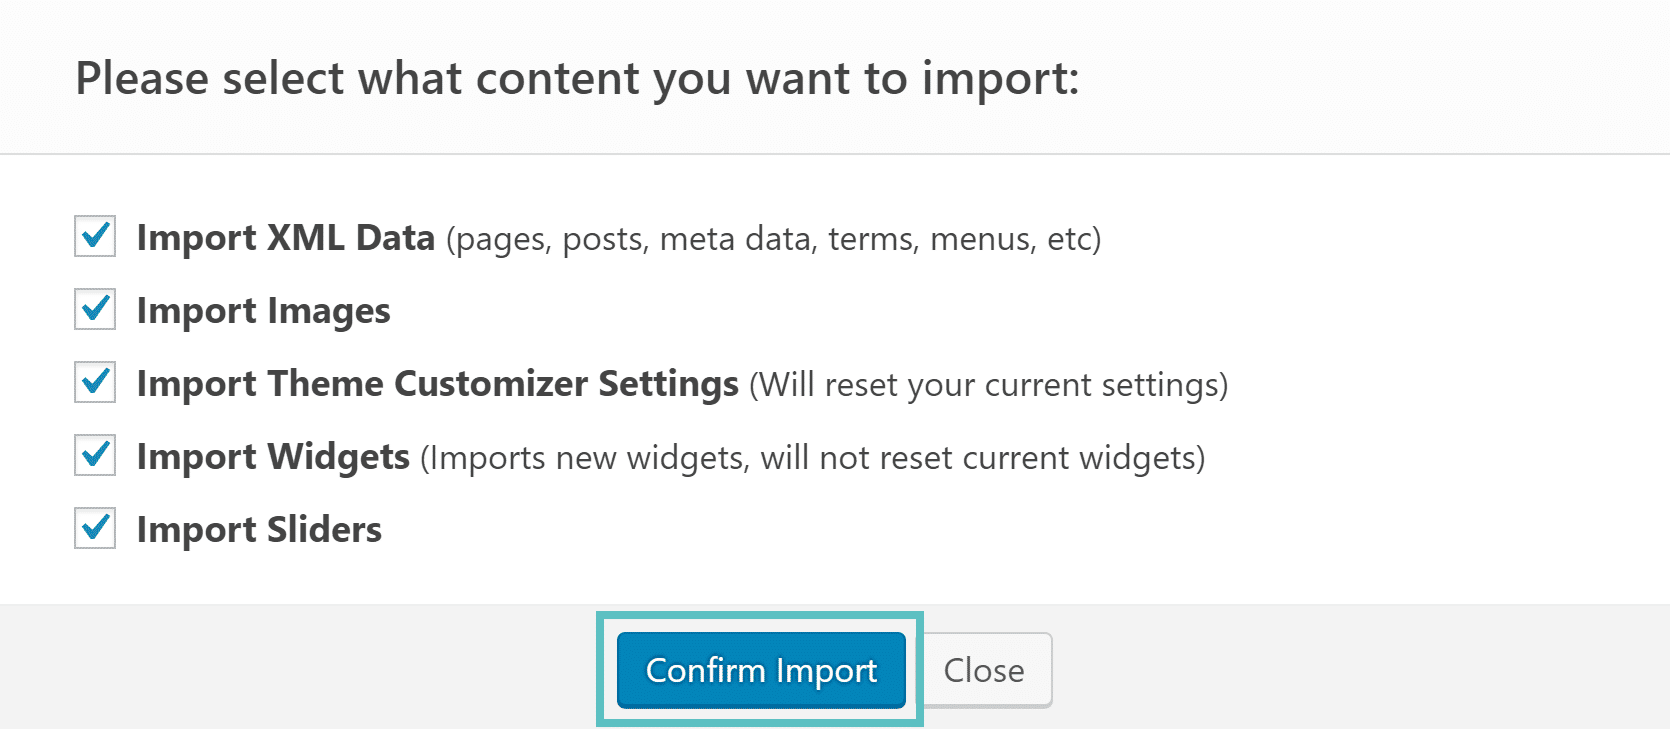
Task: Select the Import Widgets label text
Action: 273,456
